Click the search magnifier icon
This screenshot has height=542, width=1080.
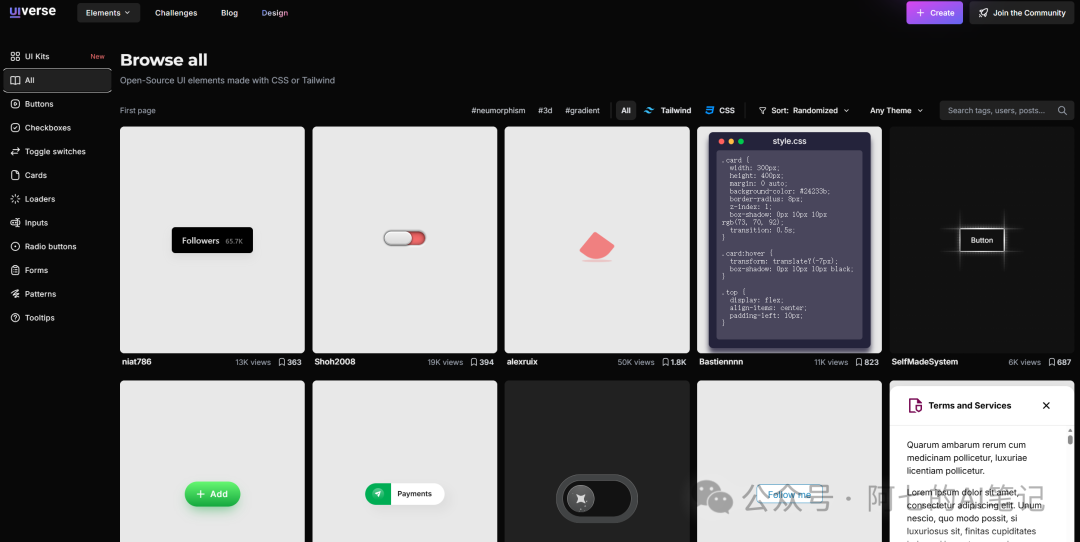point(1062,110)
